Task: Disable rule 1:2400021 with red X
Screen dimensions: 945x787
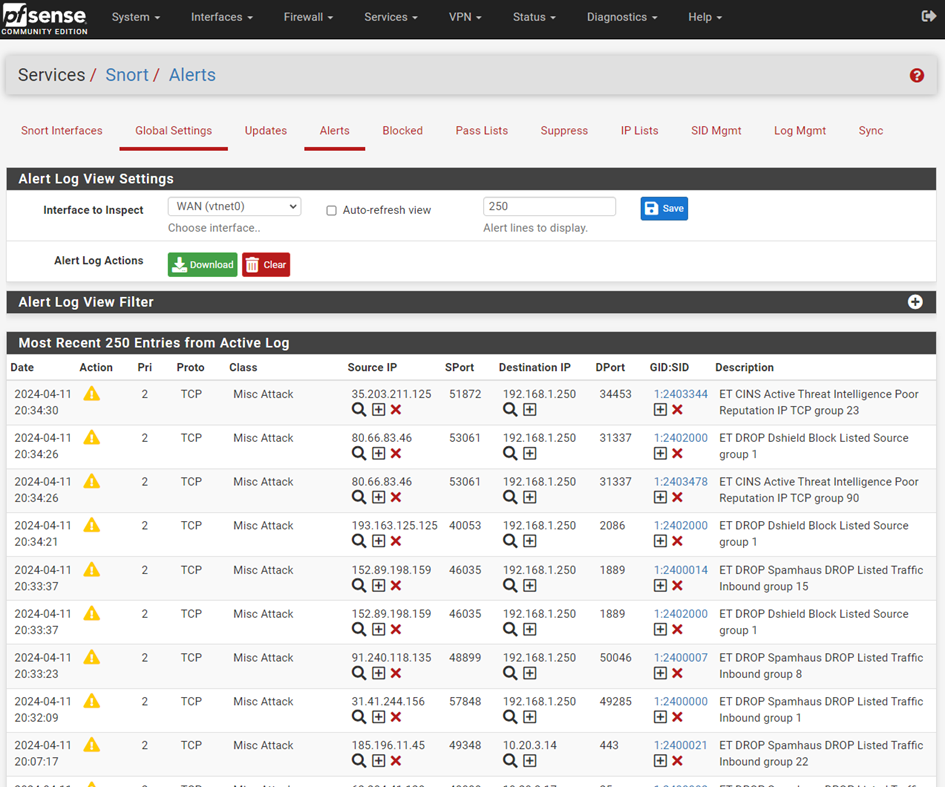Action: pyautogui.click(x=677, y=761)
